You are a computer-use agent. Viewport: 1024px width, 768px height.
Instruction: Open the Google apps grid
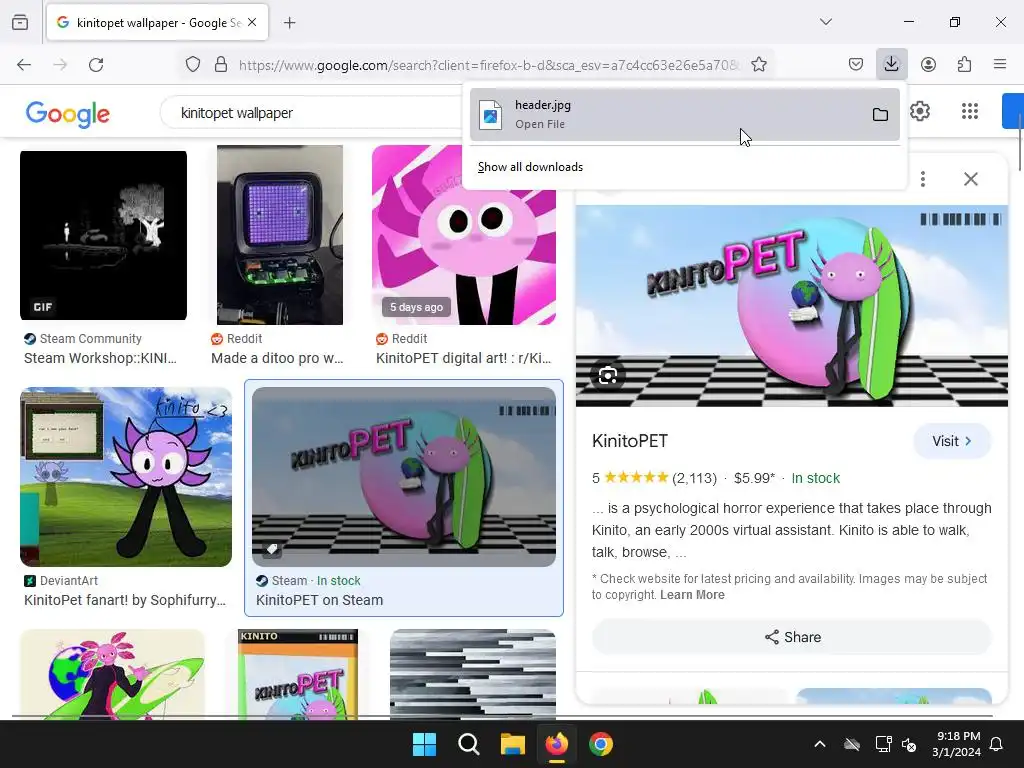click(970, 111)
